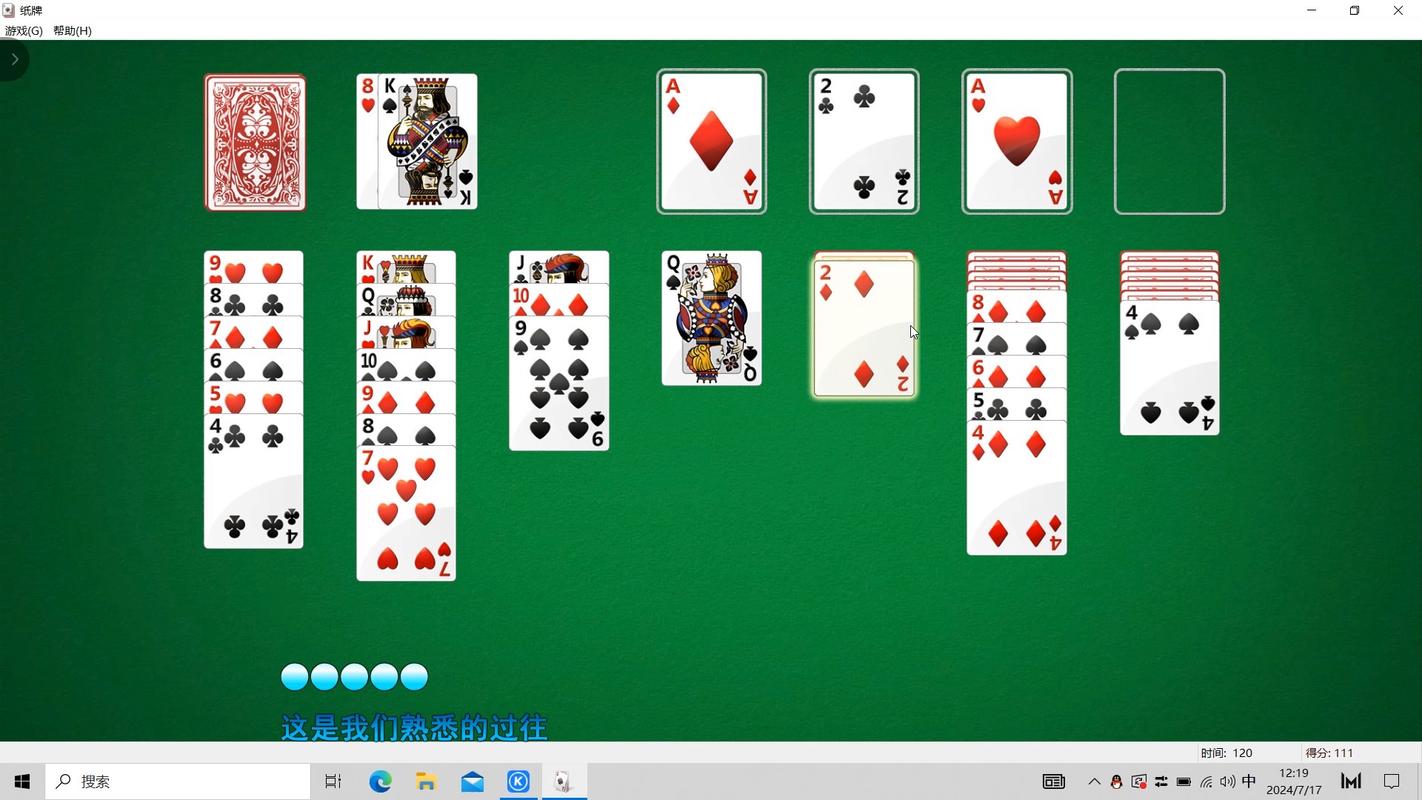Expand the left side panel arrow

14,60
